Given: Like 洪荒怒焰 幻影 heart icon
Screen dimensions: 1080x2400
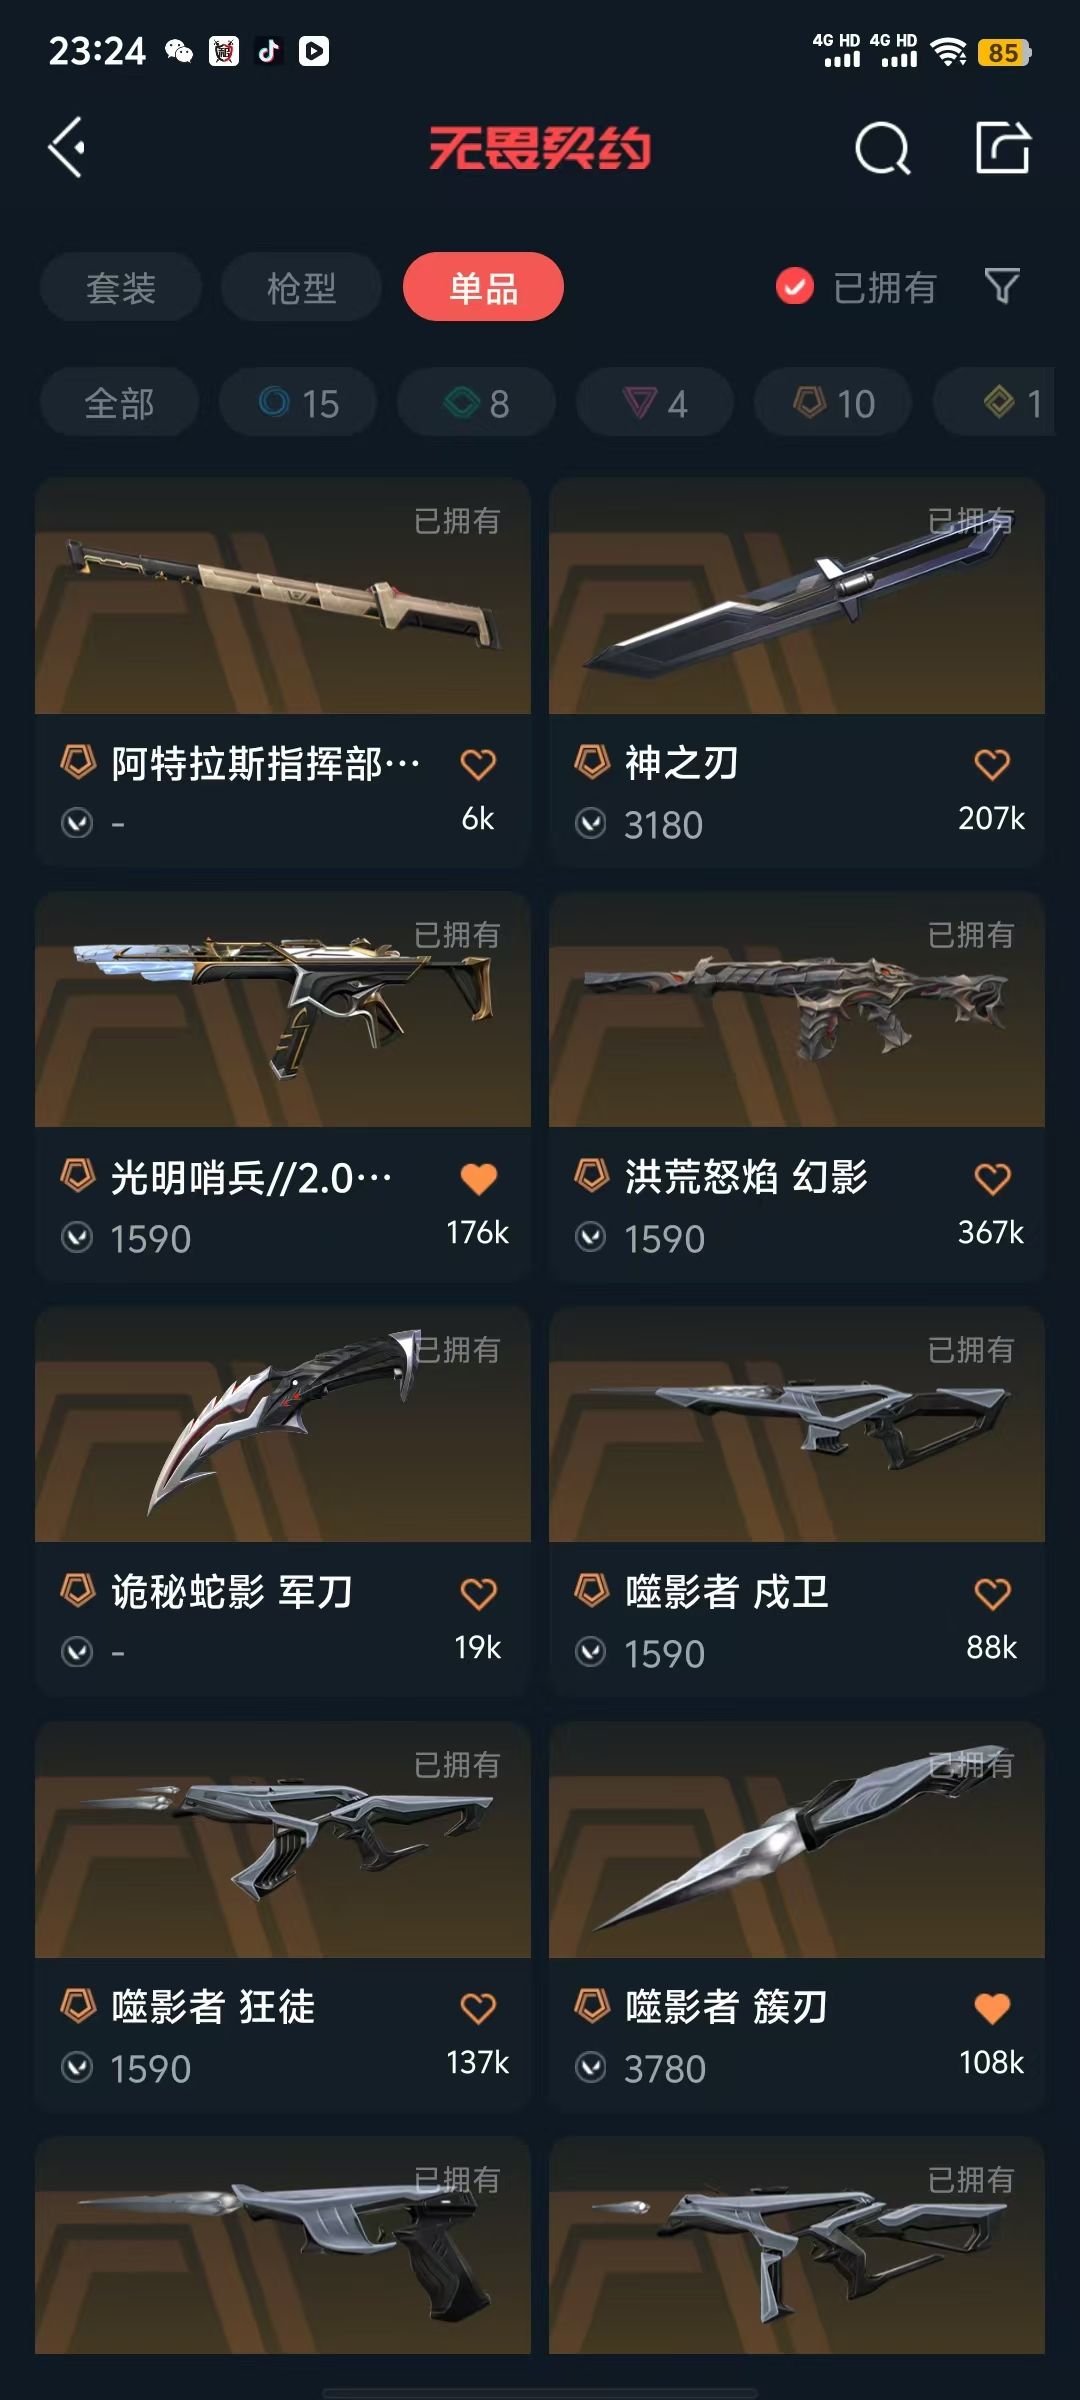Looking at the screenshot, I should [x=992, y=1179].
